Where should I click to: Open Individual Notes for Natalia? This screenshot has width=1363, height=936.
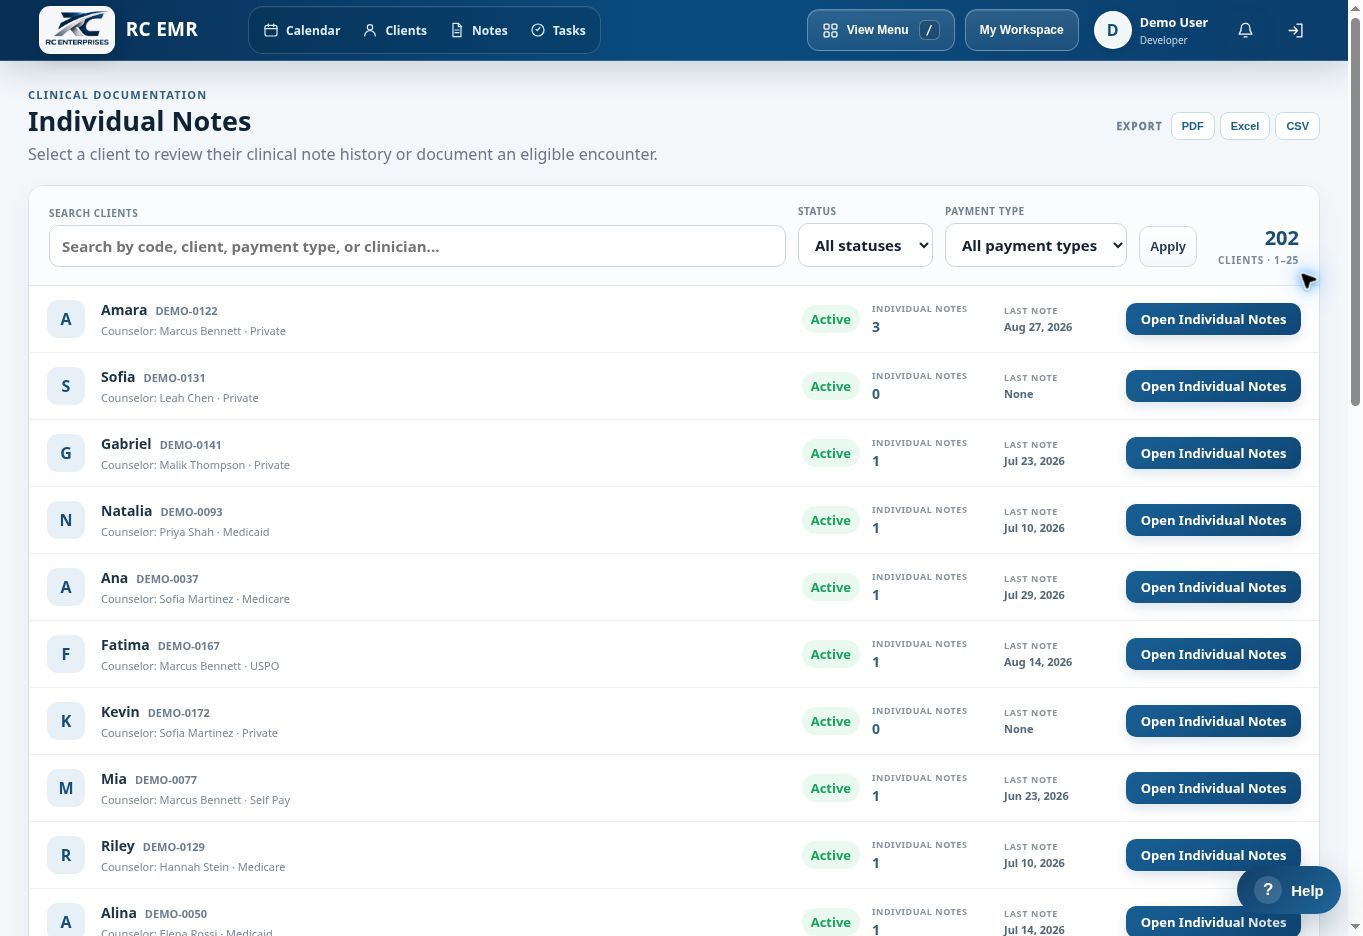pyautogui.click(x=1213, y=520)
